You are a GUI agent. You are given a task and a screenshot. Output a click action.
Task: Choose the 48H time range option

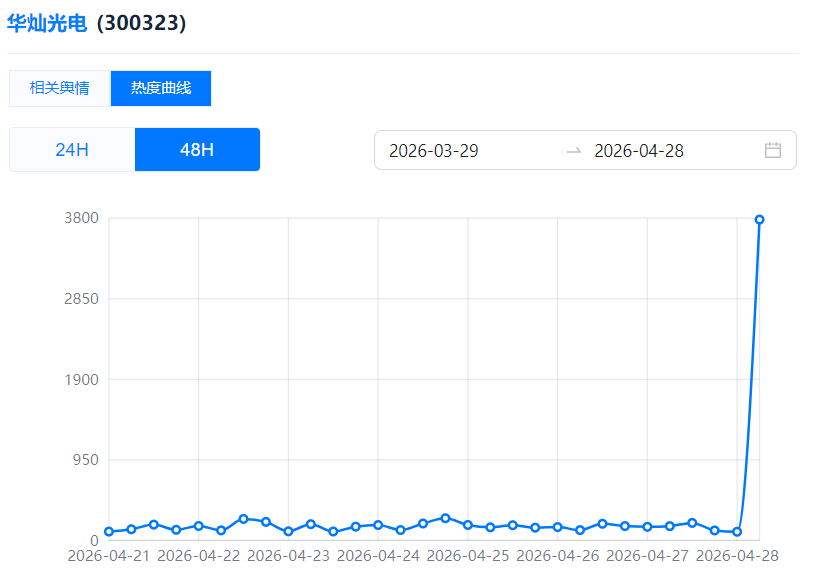(197, 150)
